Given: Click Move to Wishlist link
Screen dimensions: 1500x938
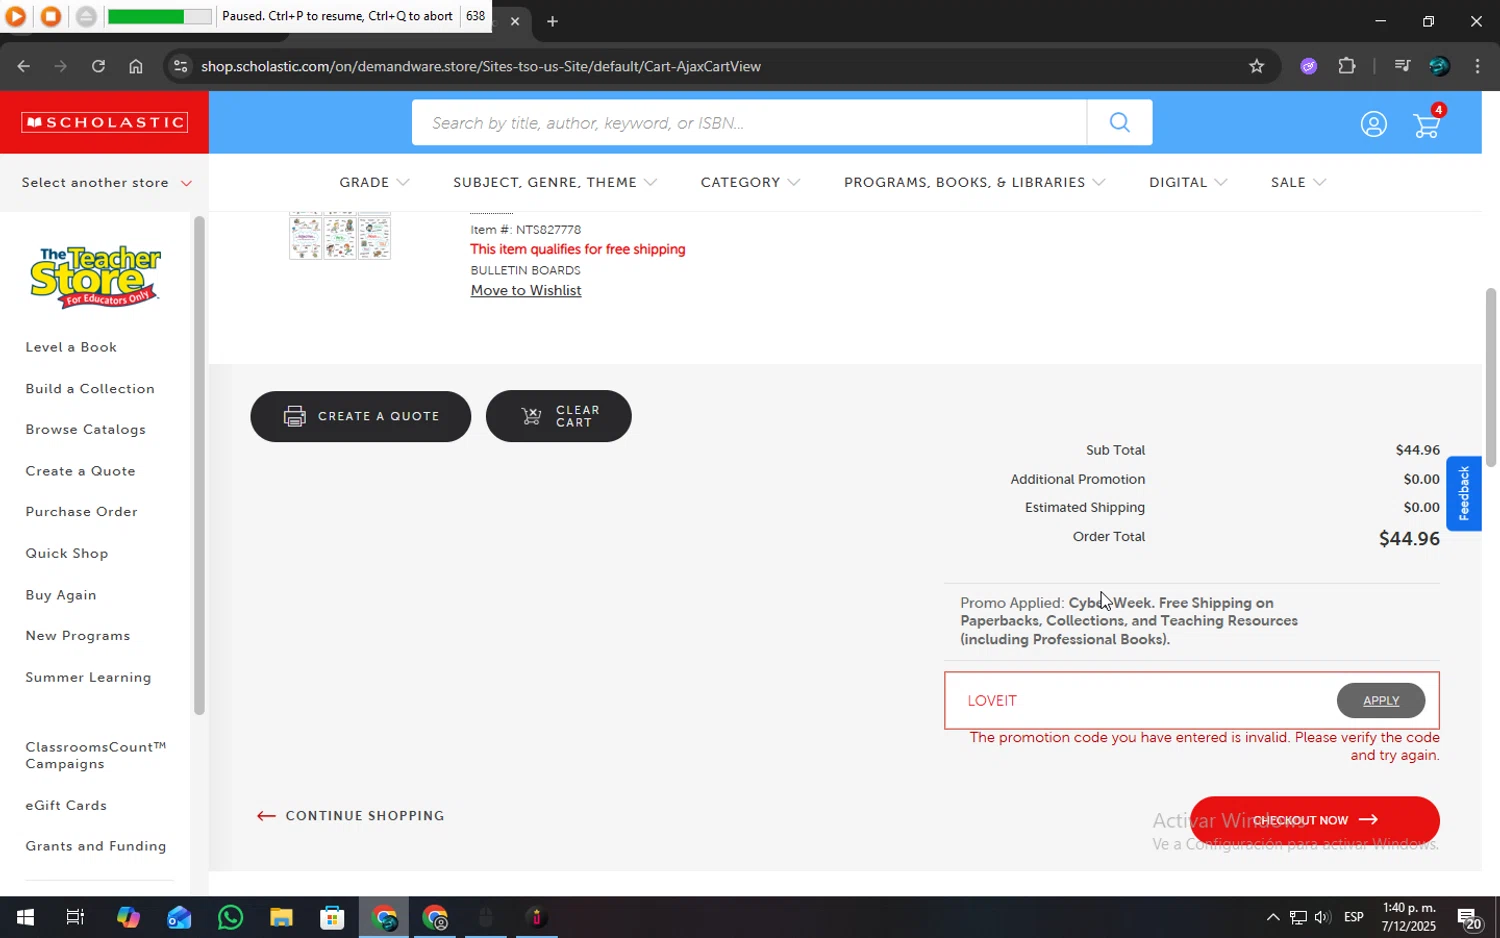Looking at the screenshot, I should click(x=525, y=290).
